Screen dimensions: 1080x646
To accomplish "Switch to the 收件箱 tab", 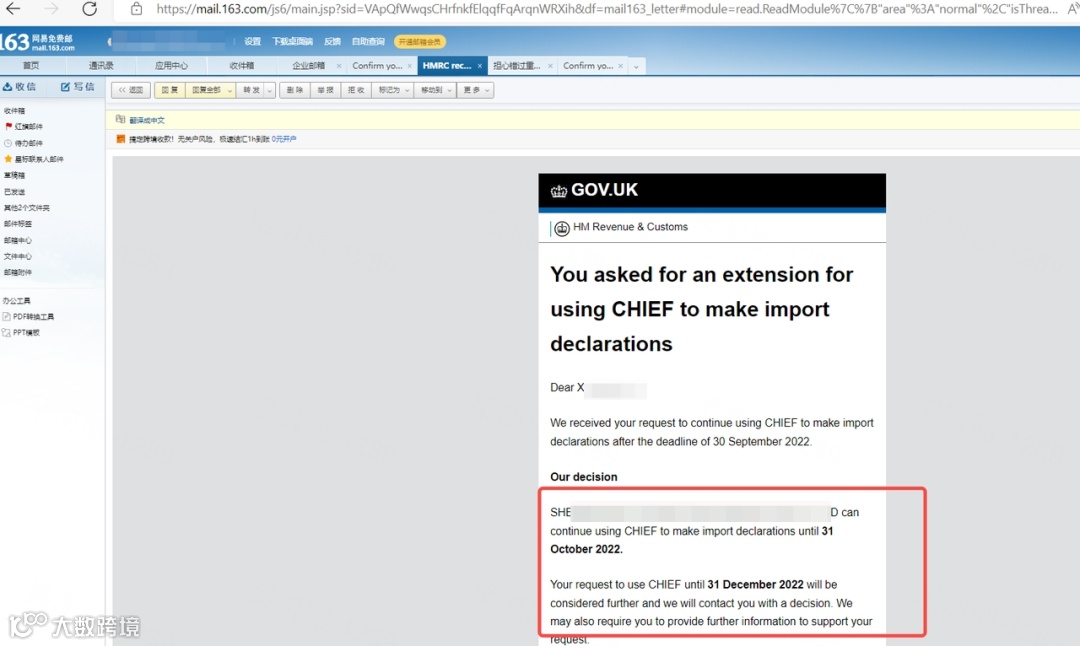I will pyautogui.click(x=242, y=65).
